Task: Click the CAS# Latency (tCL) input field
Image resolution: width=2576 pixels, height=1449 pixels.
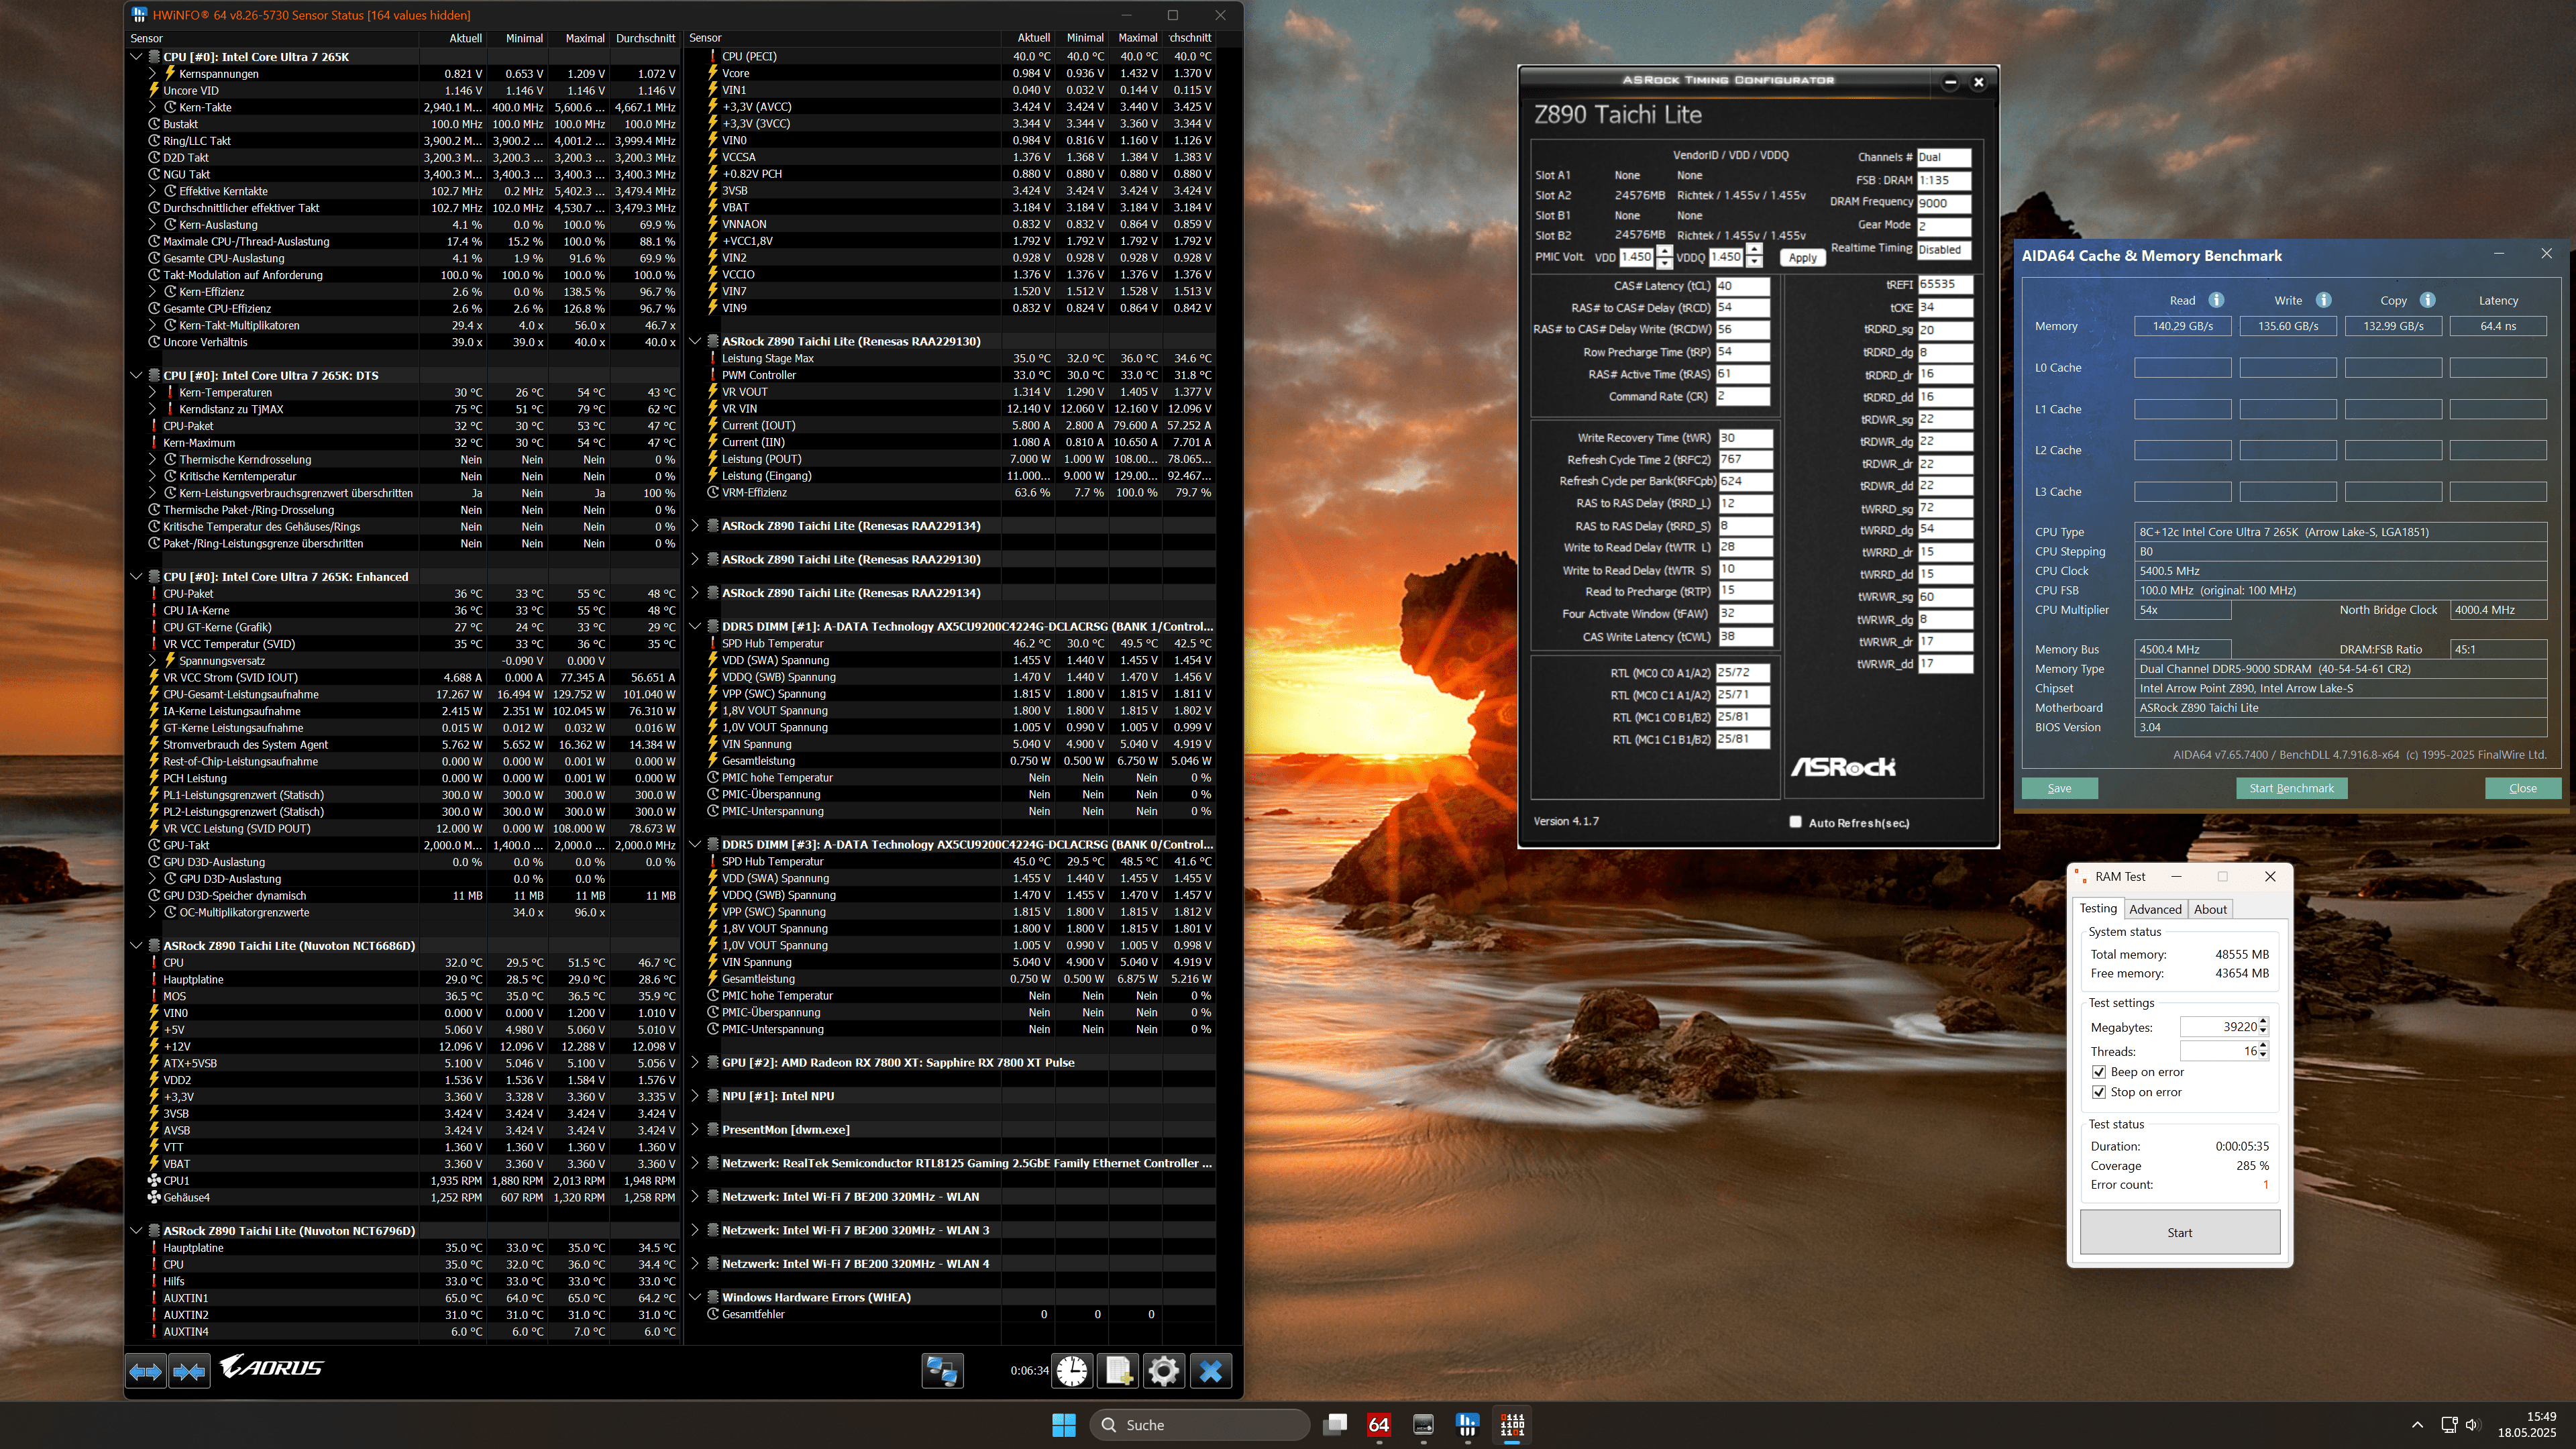Action: [x=1742, y=286]
